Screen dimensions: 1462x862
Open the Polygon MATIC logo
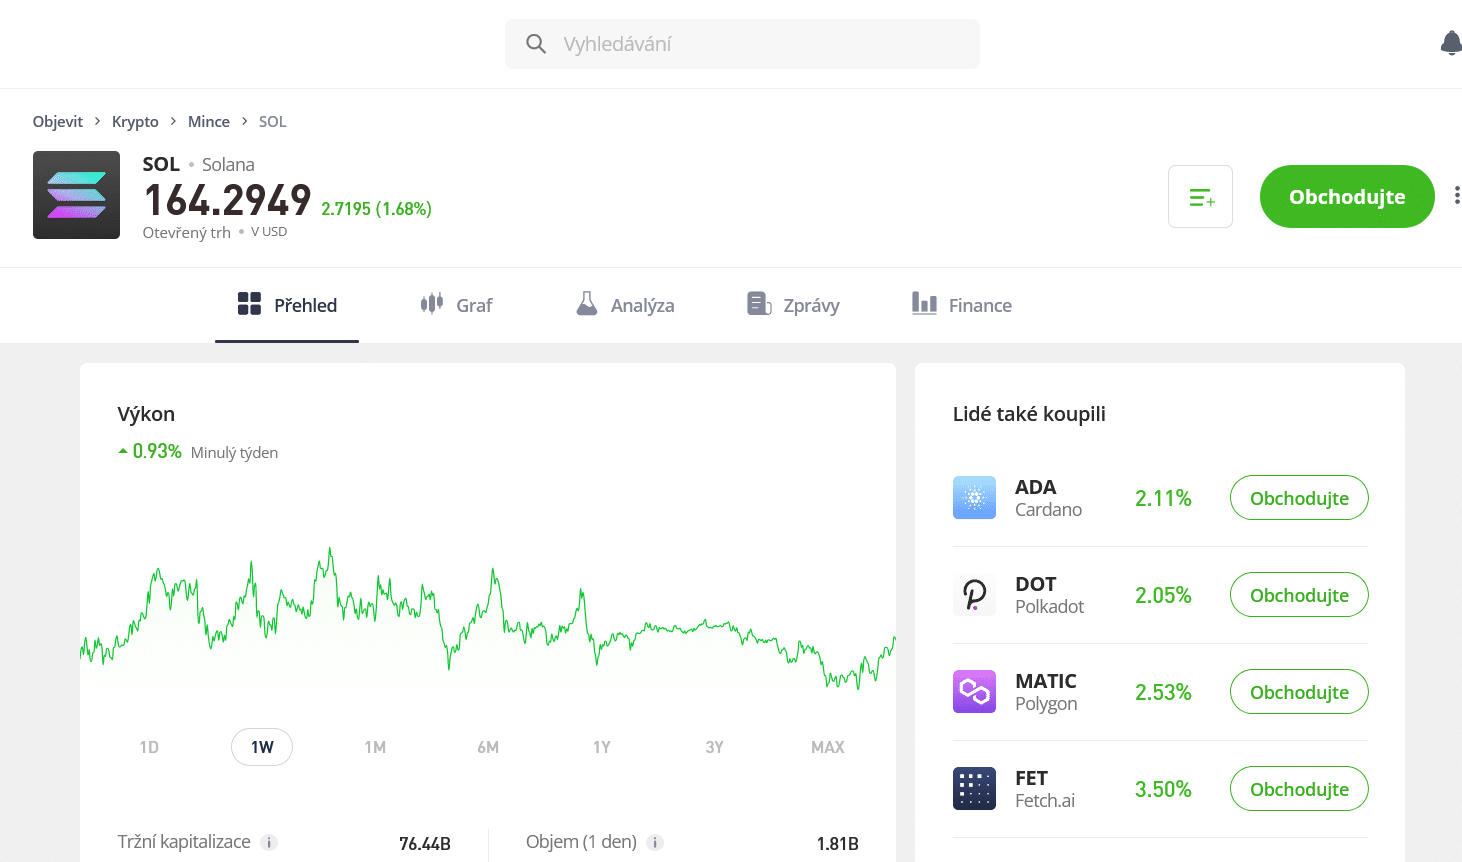pos(974,692)
